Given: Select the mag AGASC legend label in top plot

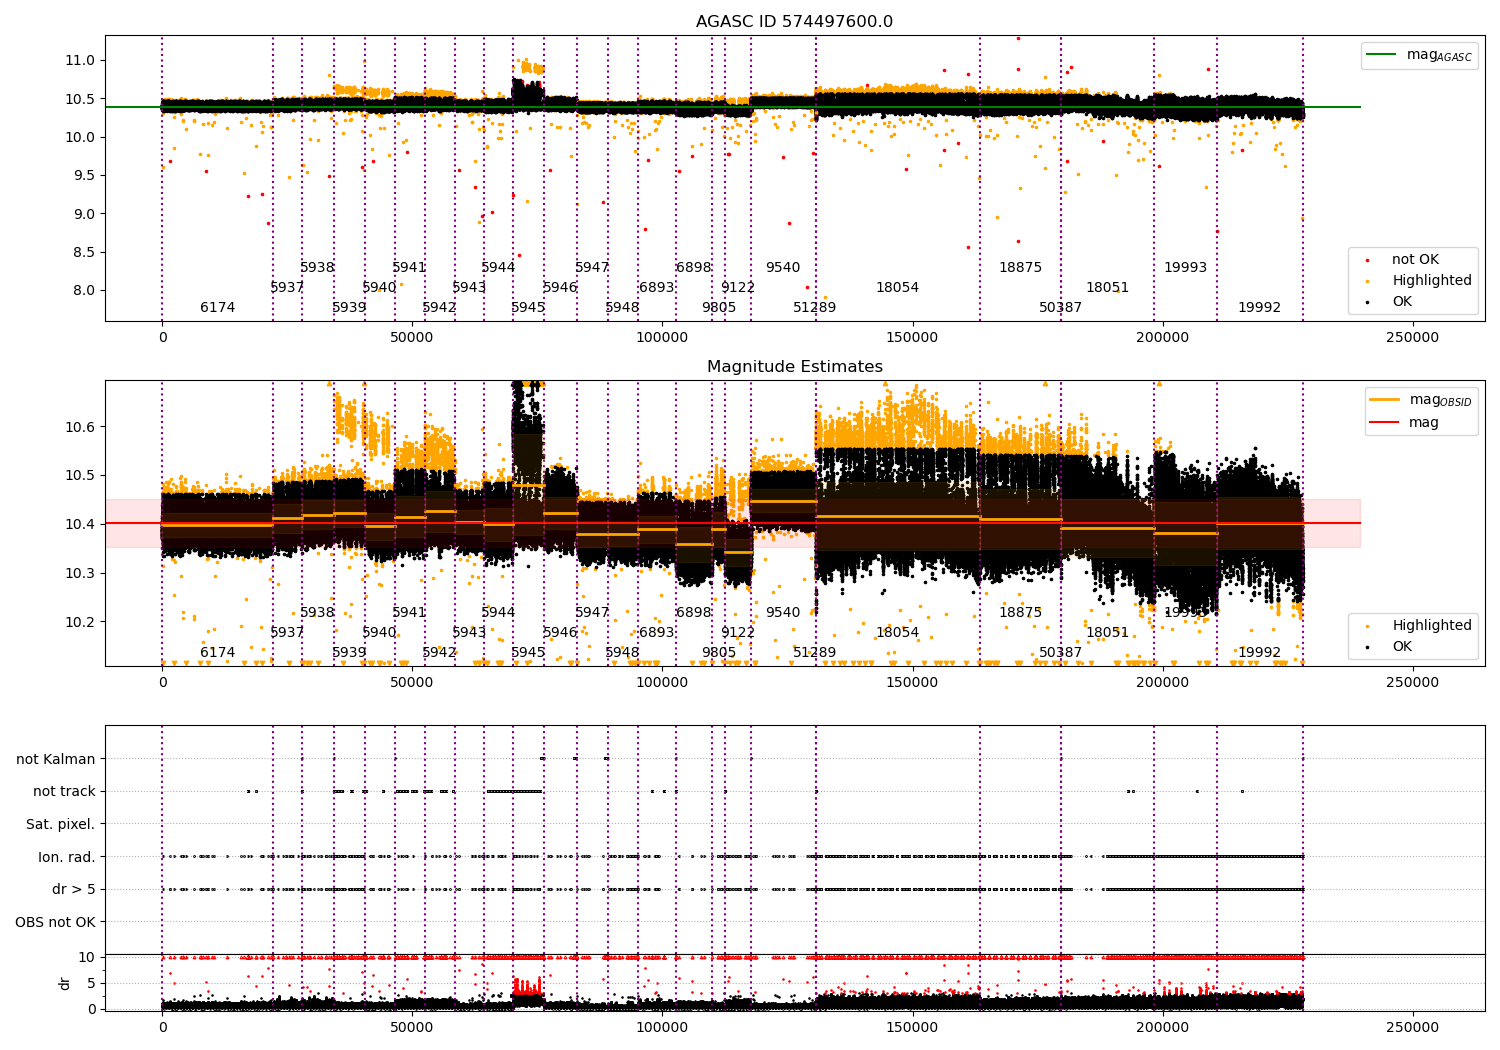Looking at the screenshot, I should point(1439,55).
